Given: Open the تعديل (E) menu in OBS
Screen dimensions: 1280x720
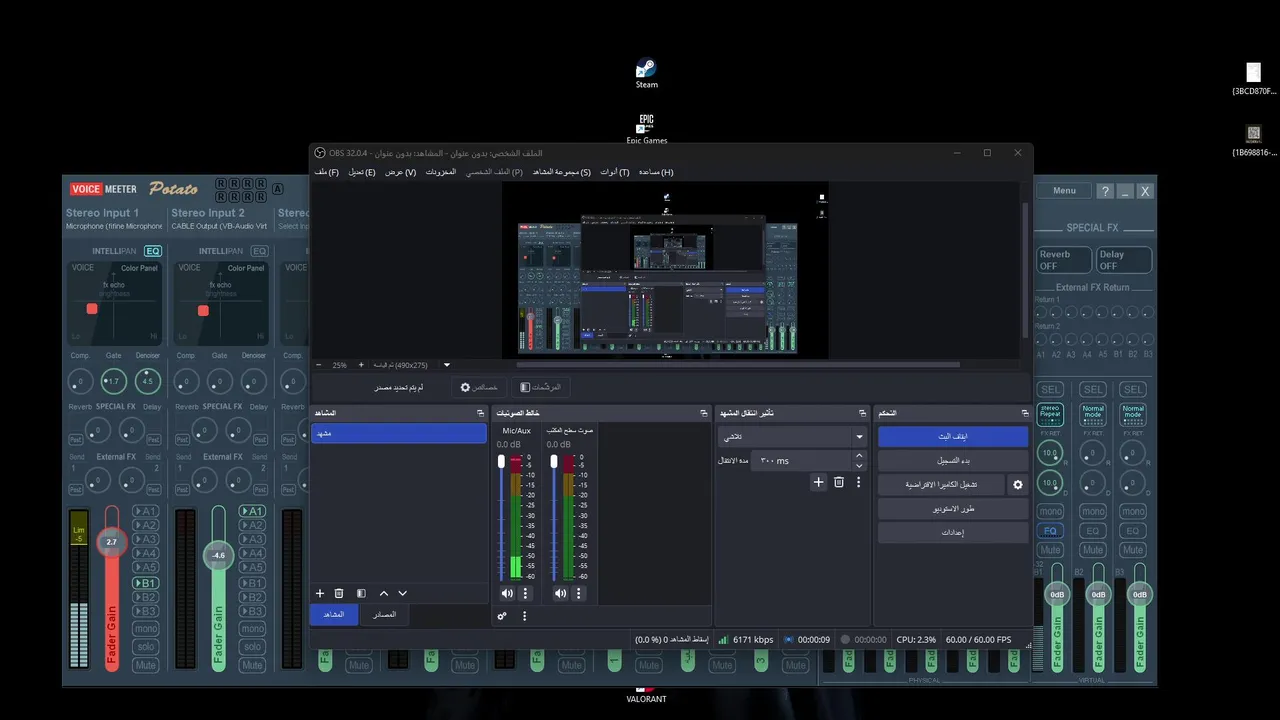Looking at the screenshot, I should click(362, 172).
